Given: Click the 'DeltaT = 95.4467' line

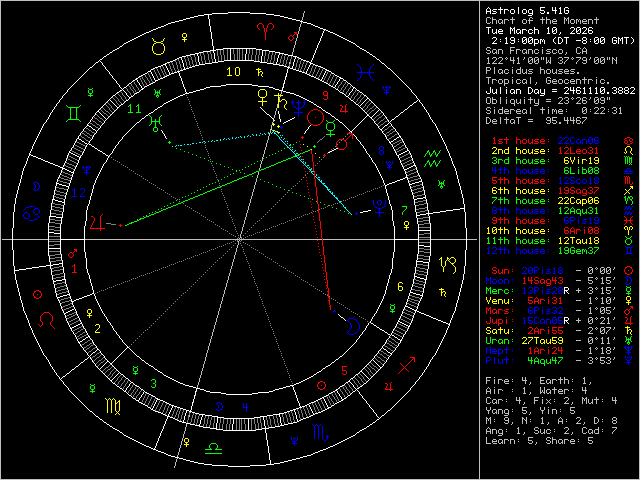Looking at the screenshot, I should (x=536, y=120).
